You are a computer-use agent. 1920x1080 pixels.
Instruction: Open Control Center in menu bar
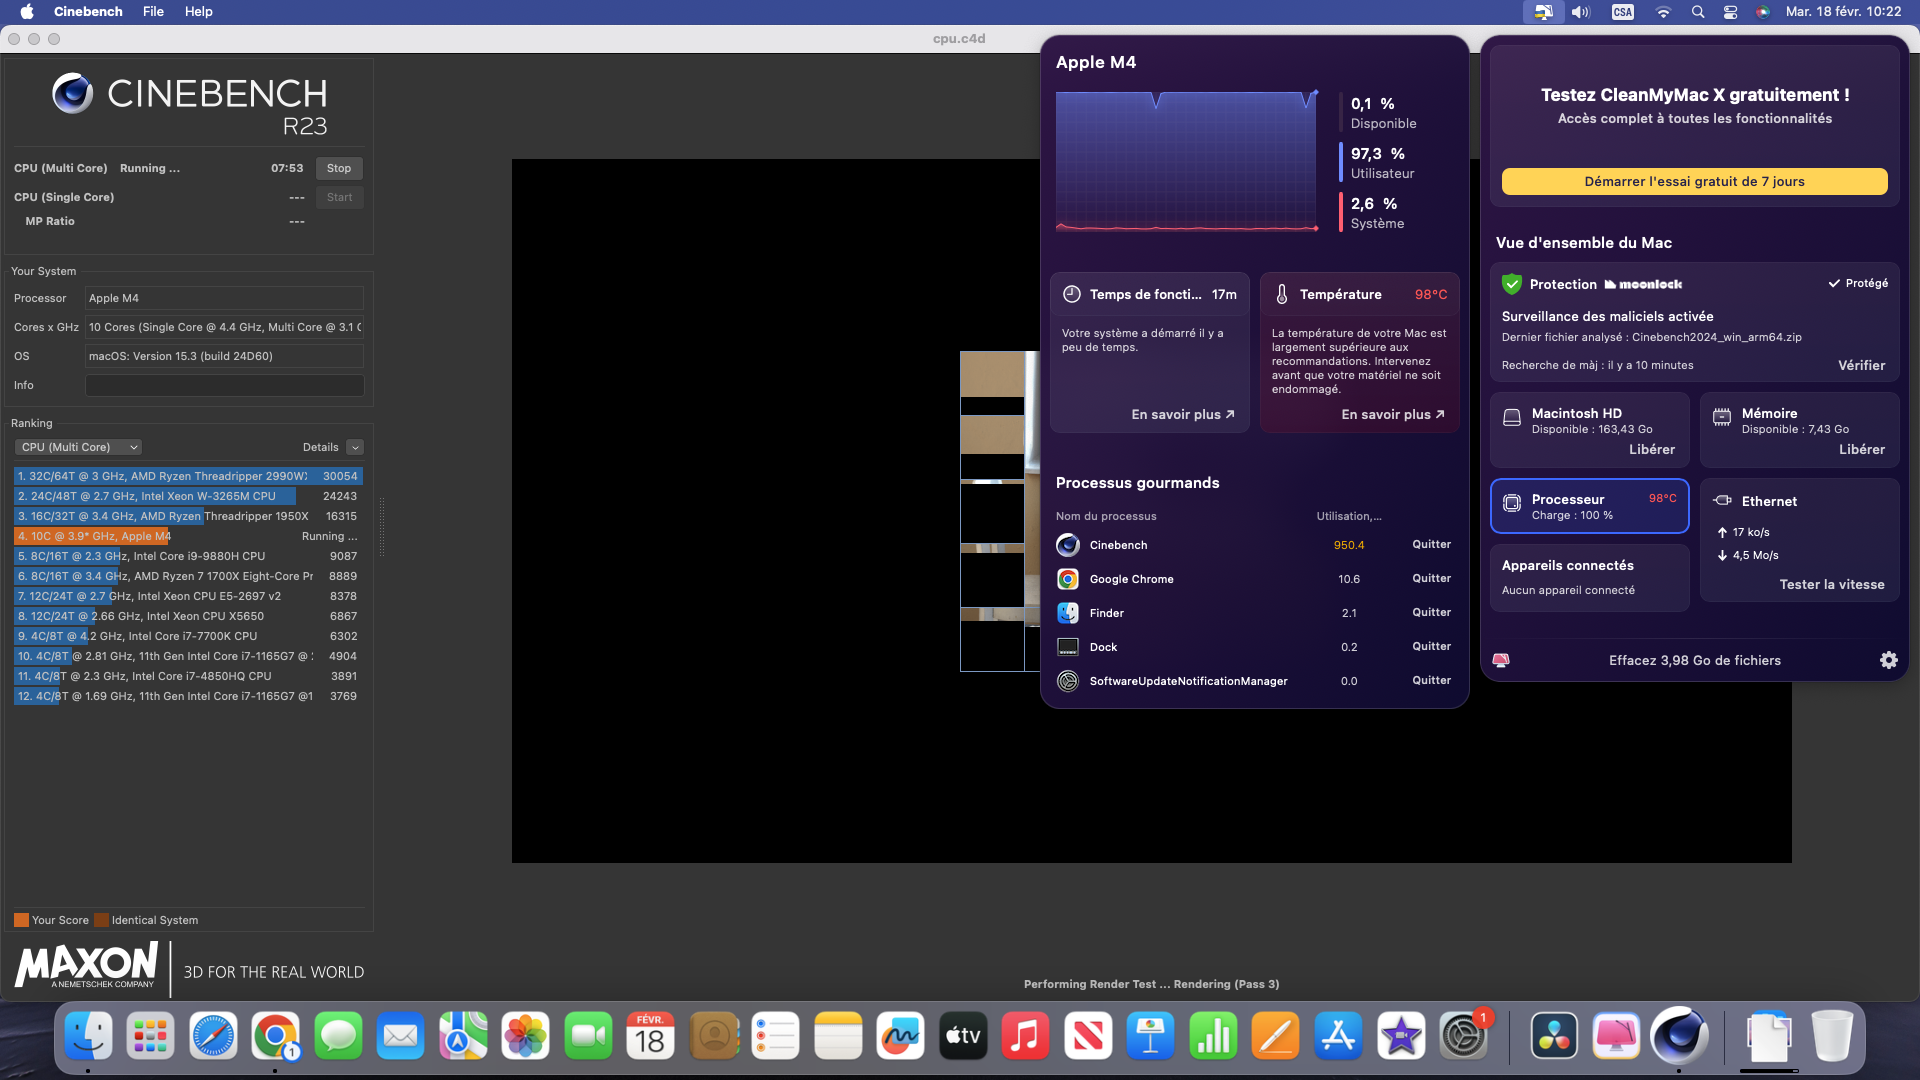tap(1730, 12)
